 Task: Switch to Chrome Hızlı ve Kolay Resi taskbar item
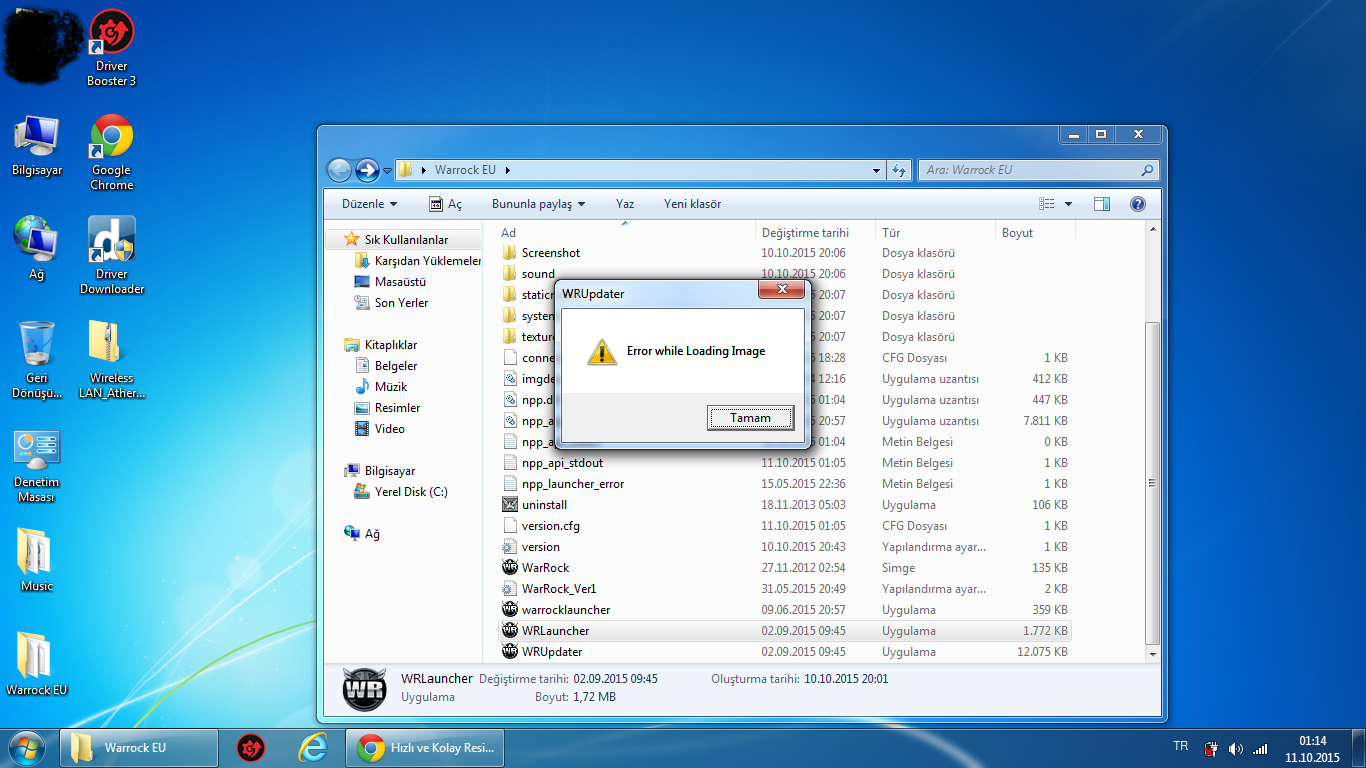pos(424,748)
